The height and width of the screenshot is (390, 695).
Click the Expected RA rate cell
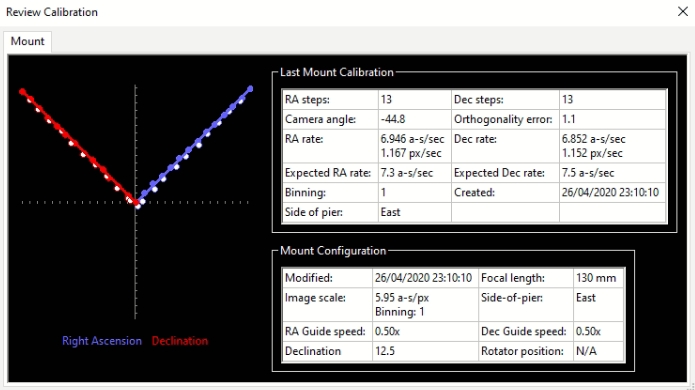tap(414, 173)
